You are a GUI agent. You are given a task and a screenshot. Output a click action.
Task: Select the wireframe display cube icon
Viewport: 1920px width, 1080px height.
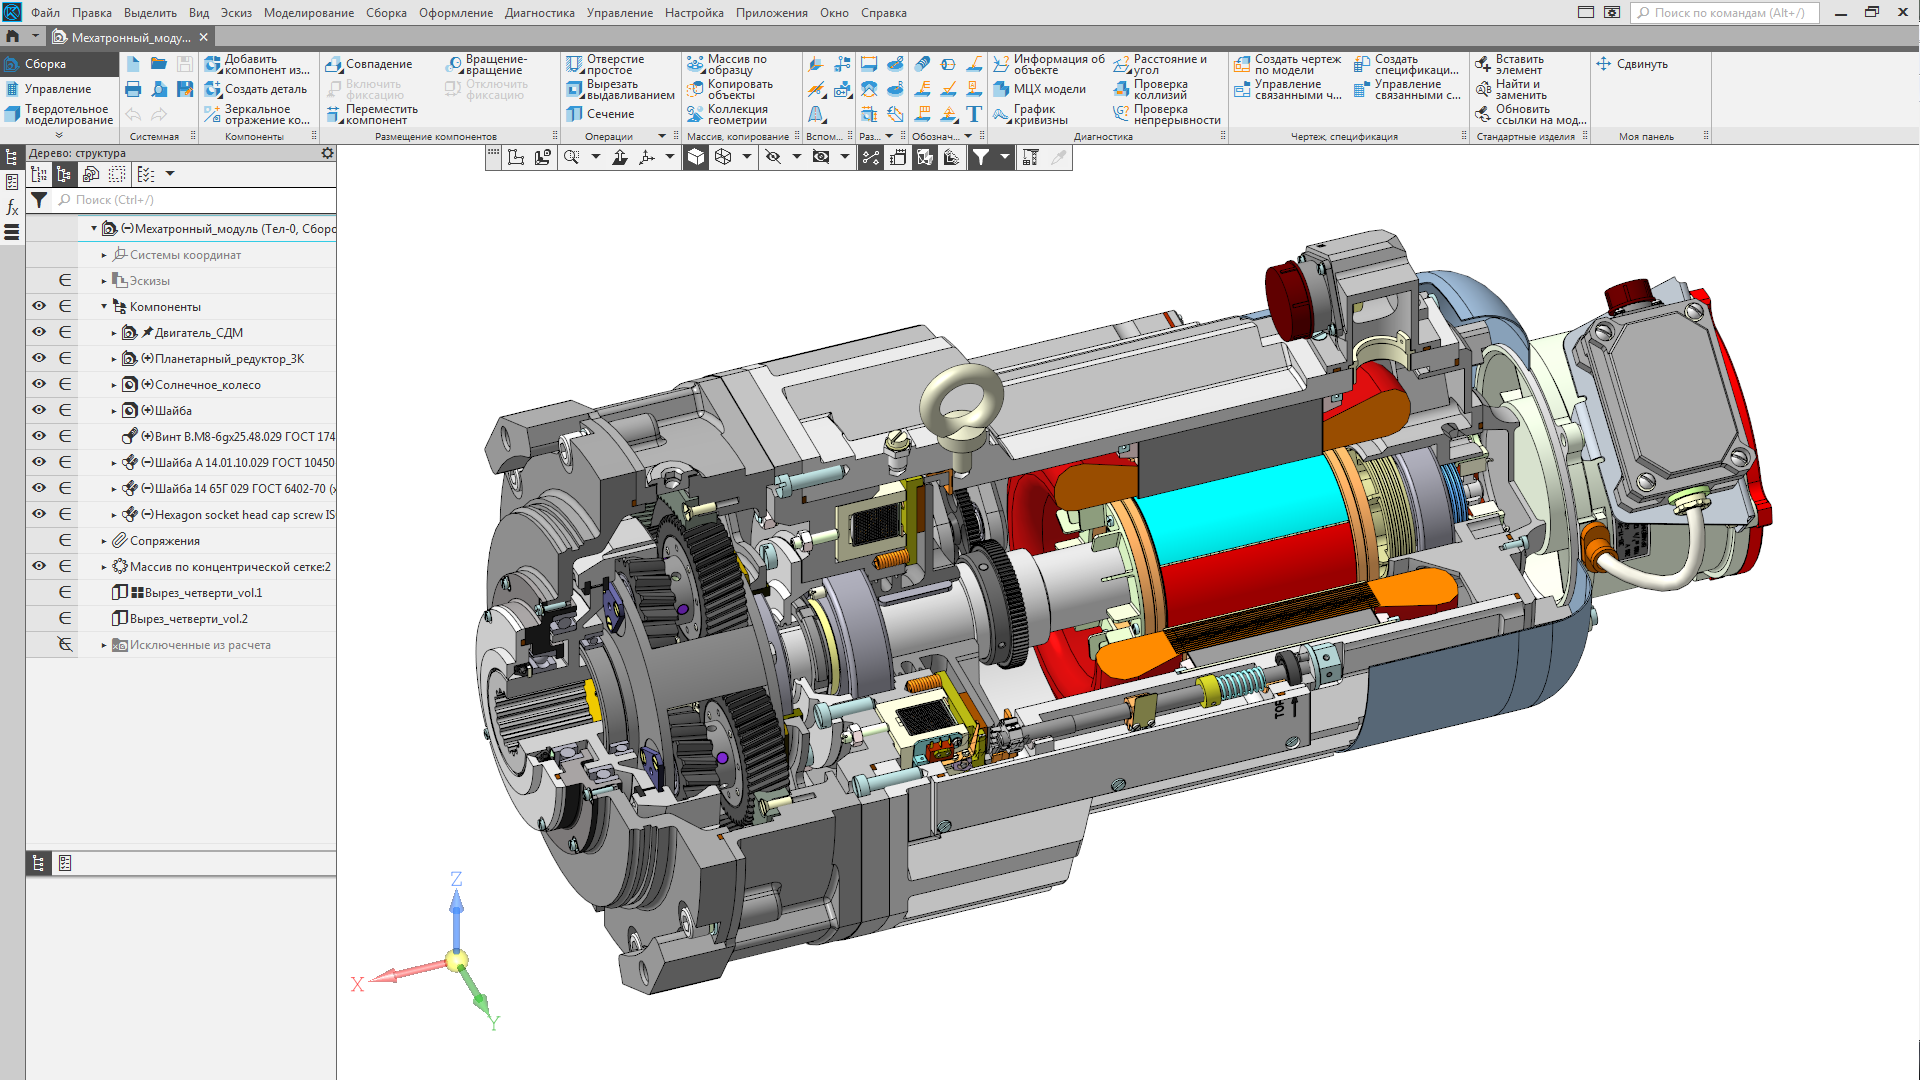[x=723, y=157]
